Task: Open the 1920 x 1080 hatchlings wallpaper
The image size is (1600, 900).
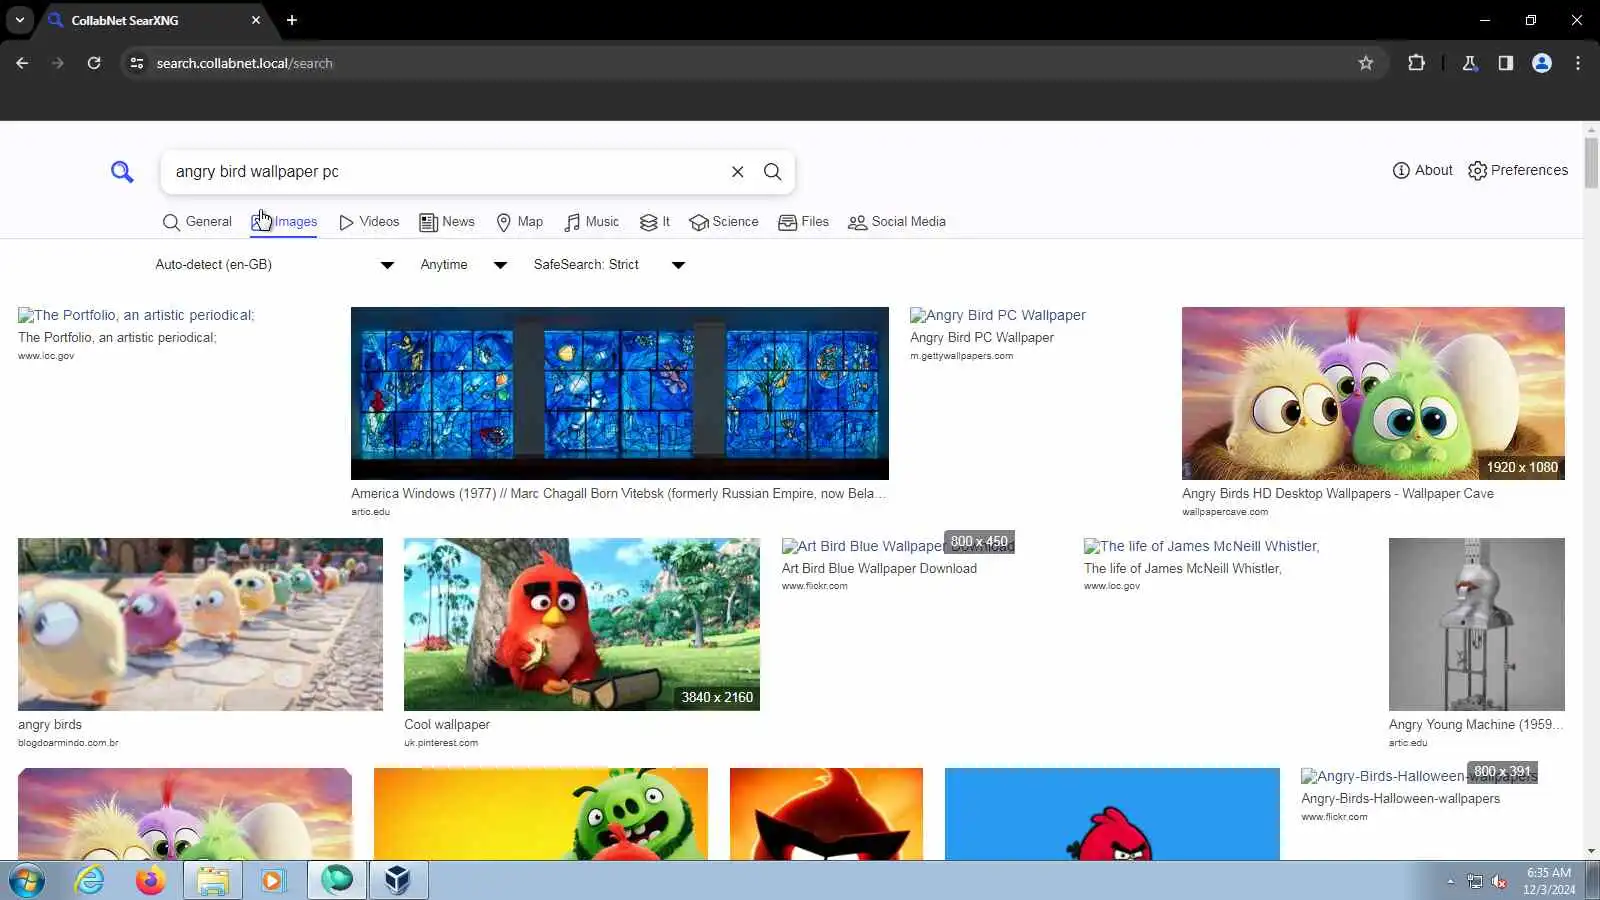Action: coord(1373,393)
